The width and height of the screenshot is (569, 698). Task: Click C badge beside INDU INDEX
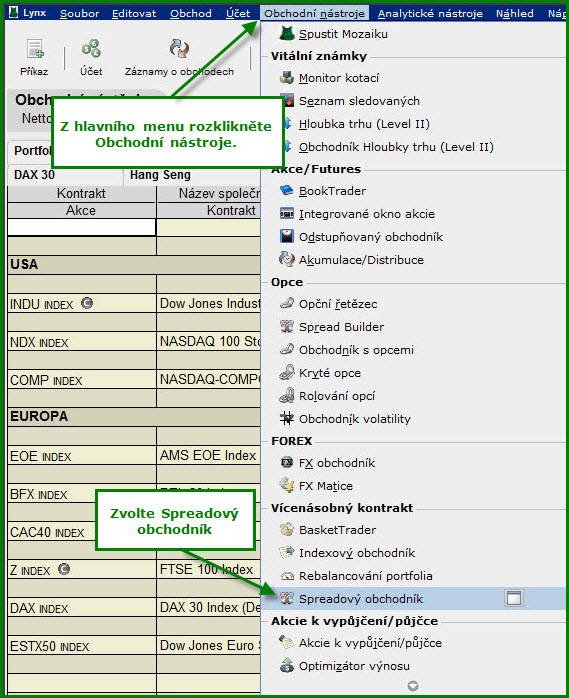[x=87, y=303]
